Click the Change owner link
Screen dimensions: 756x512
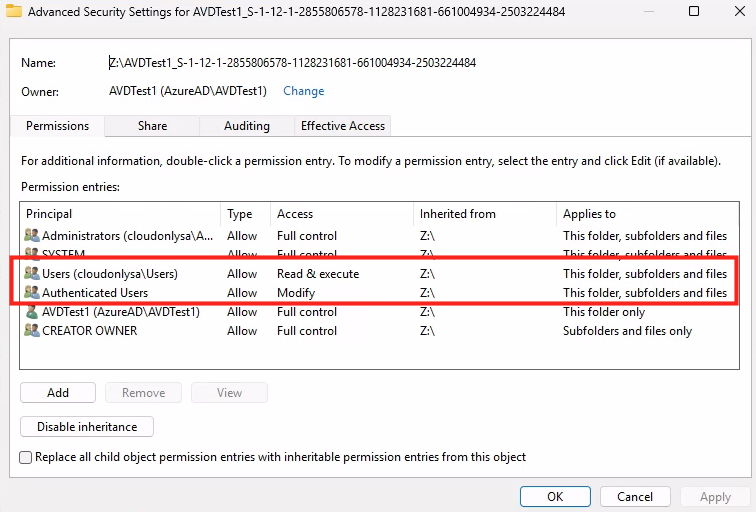303,91
